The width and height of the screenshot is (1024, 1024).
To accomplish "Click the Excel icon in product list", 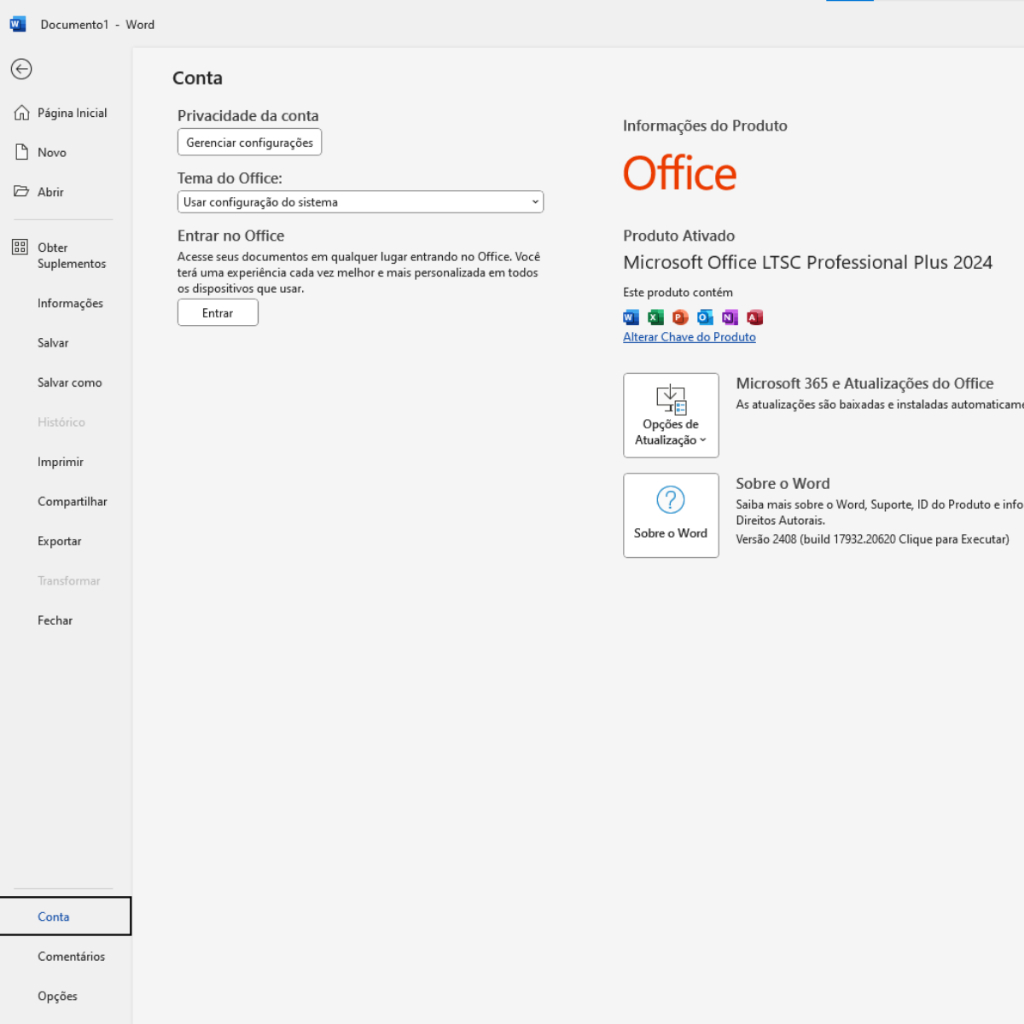I will [656, 317].
